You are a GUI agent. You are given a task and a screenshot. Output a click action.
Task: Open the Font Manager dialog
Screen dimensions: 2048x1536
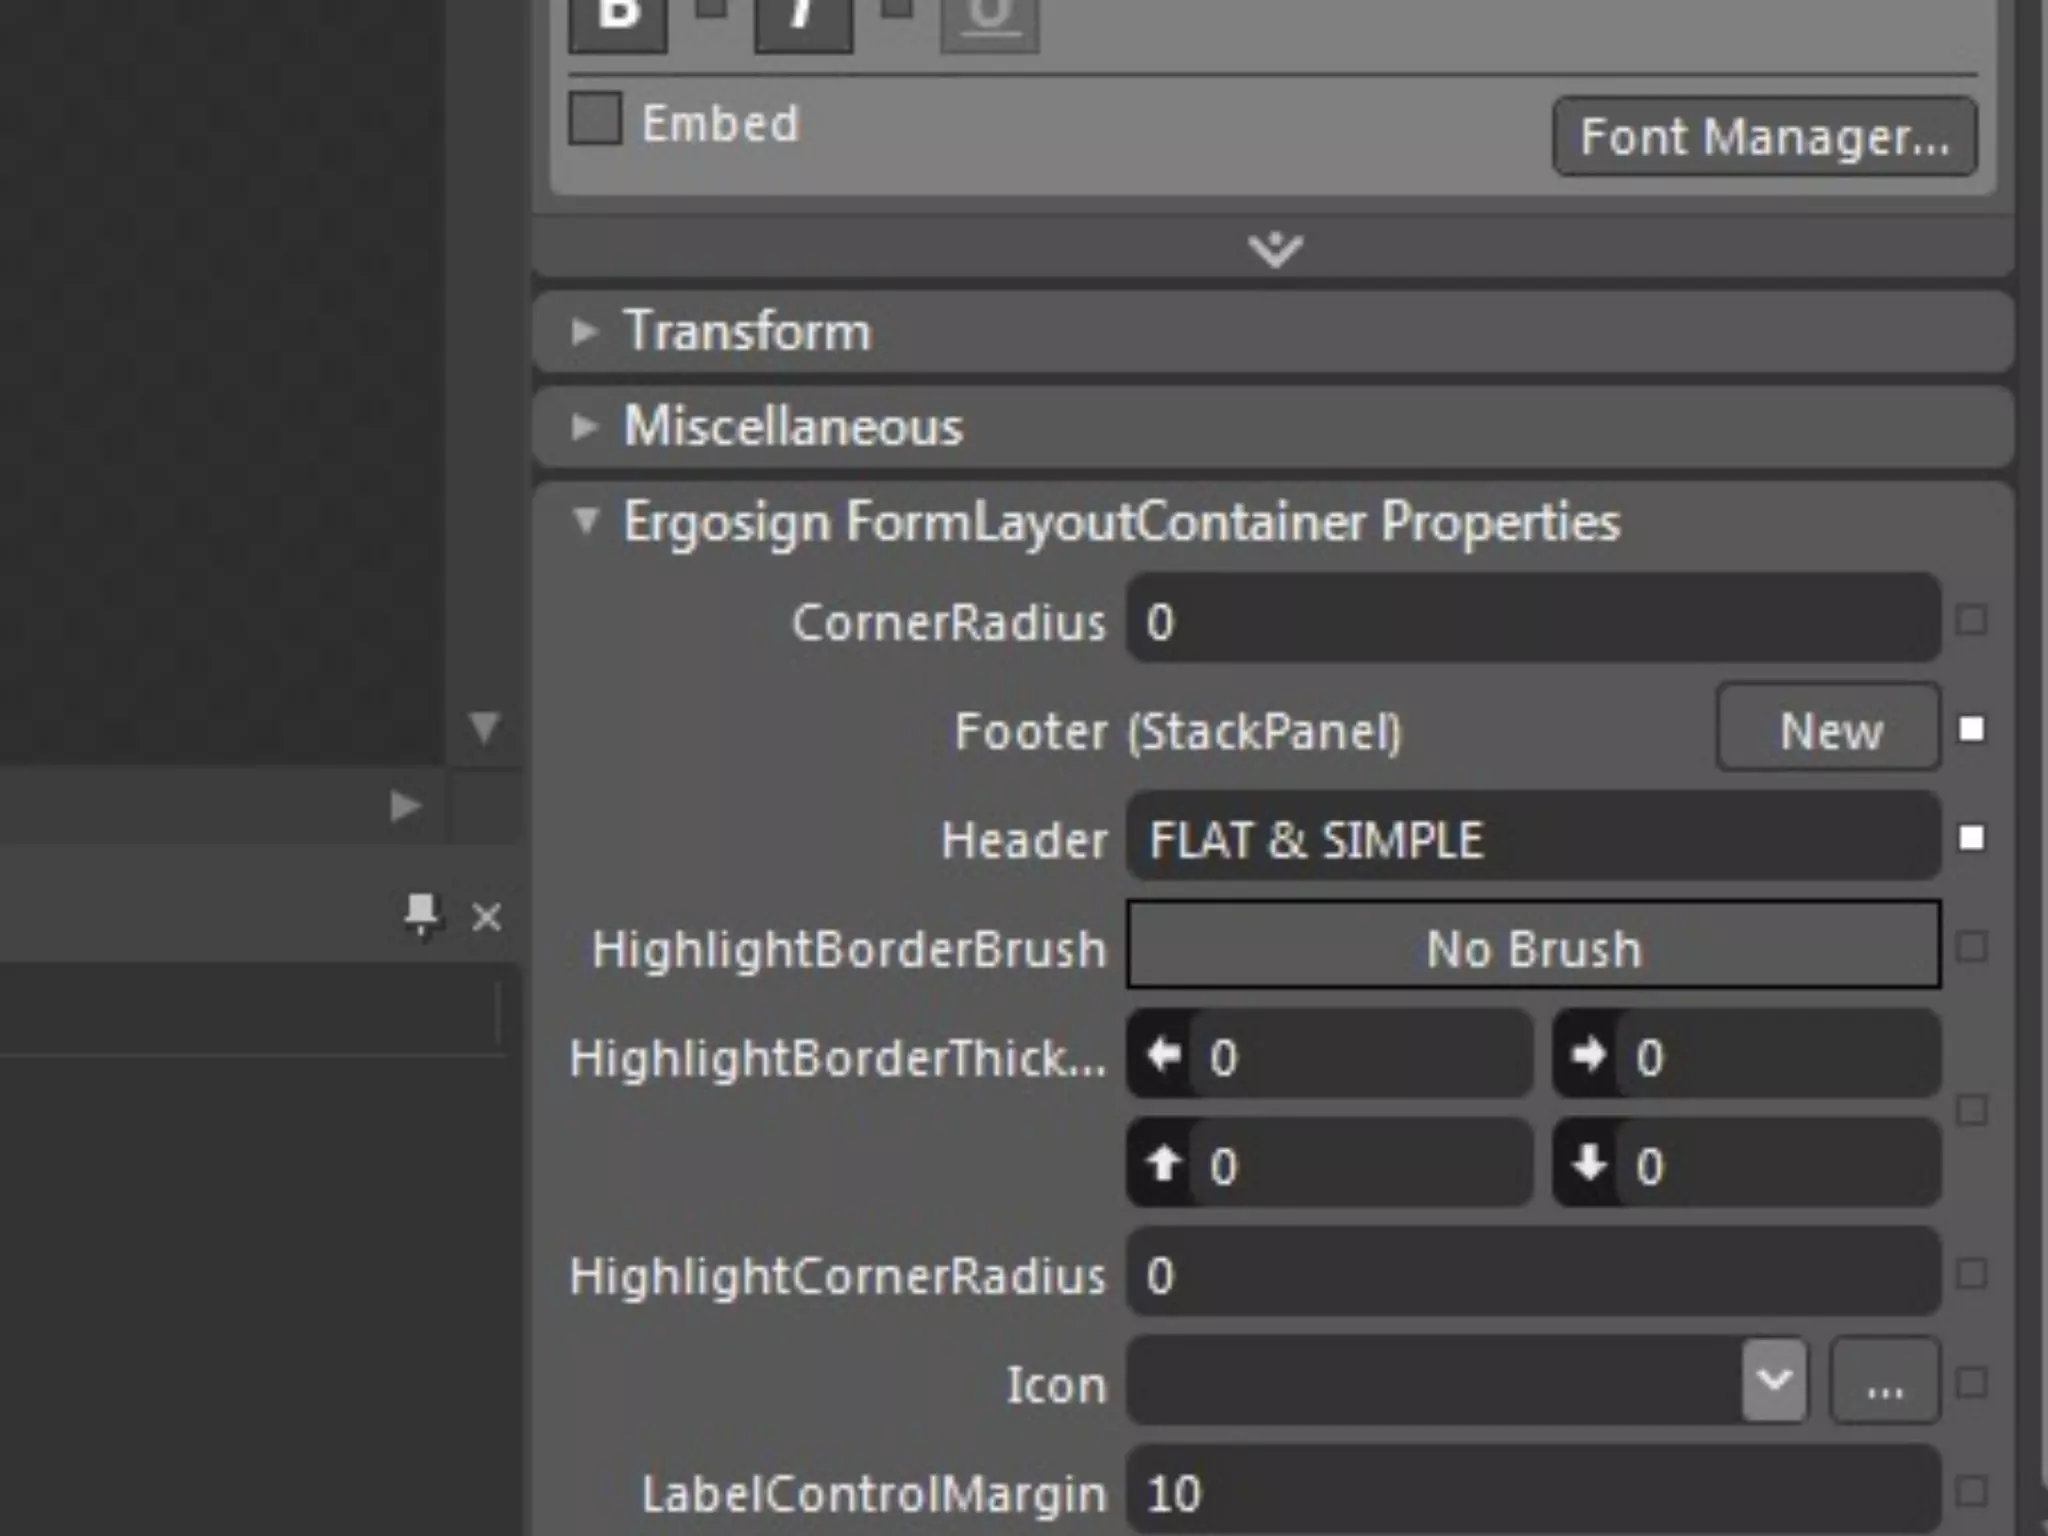[1764, 137]
